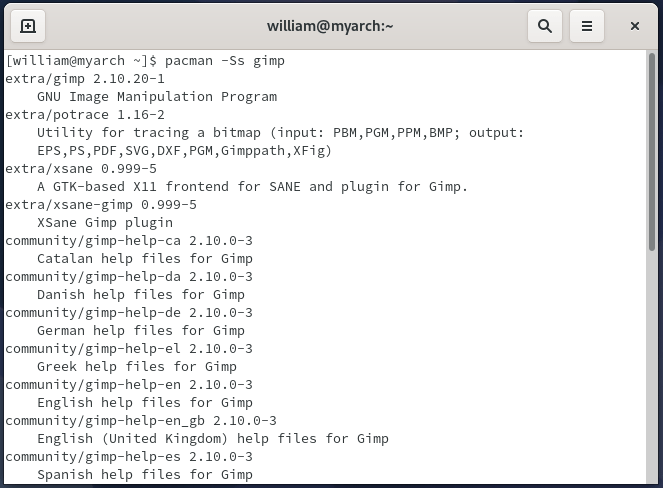663x488 pixels.
Task: Select the line extra/xsane-gimp 0.999-5
Action: (101, 205)
